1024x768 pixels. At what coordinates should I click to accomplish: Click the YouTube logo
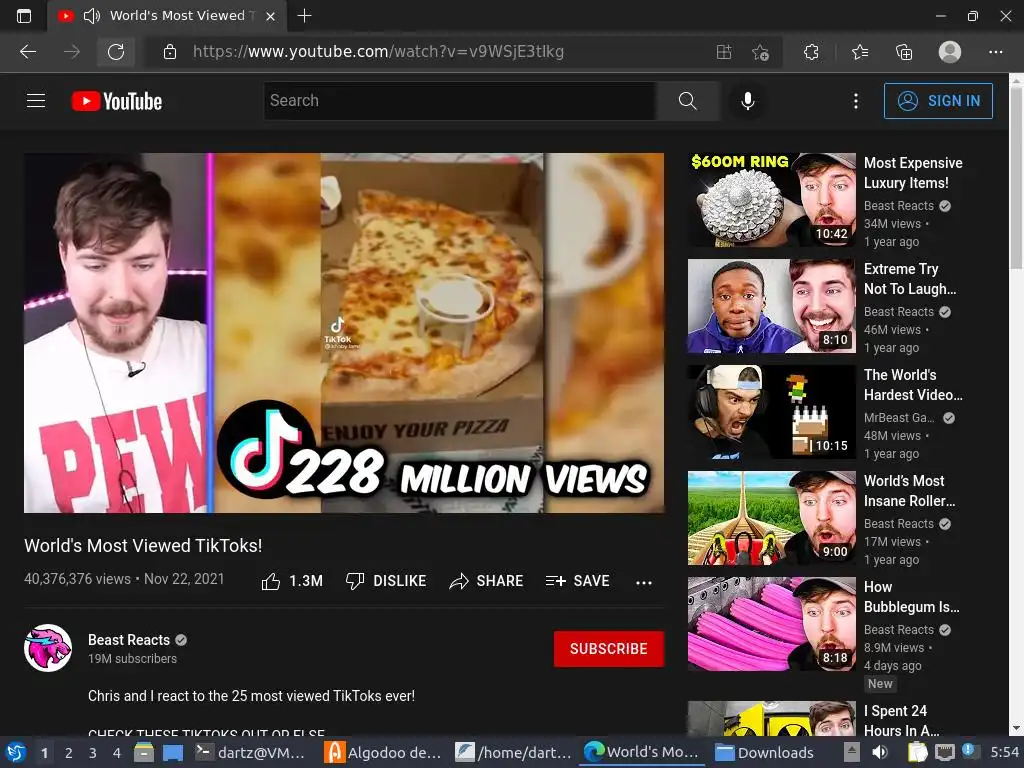point(117,101)
